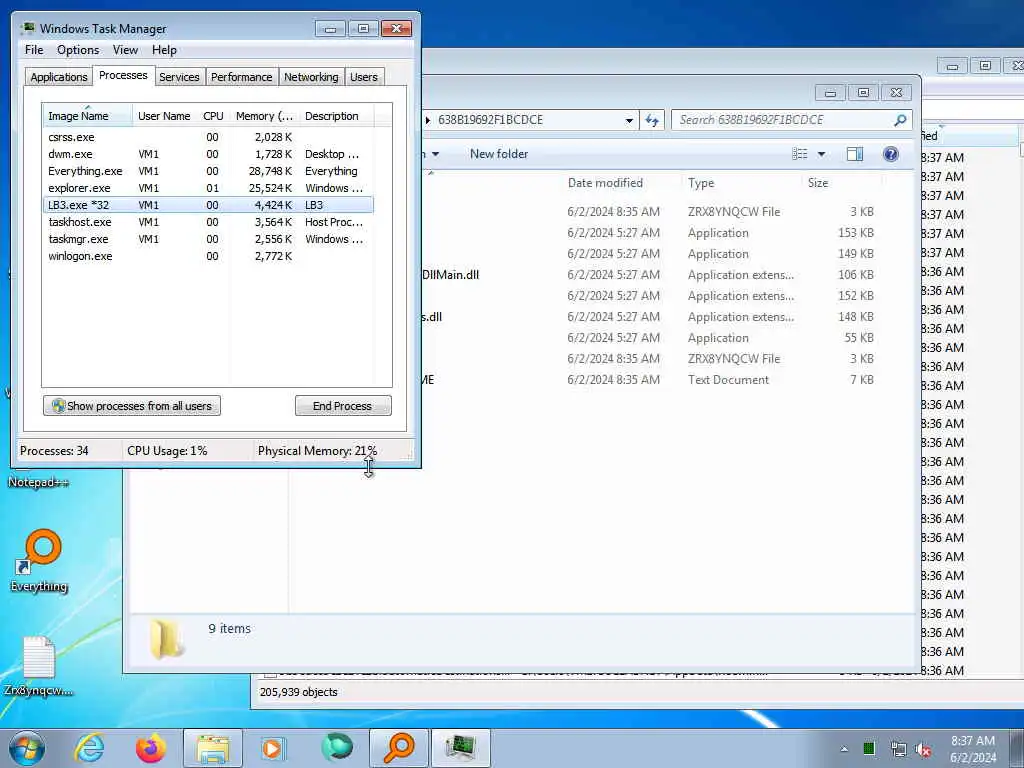
Task: Open the taskbar clock showing 8:37 AM
Action: [x=973, y=749]
